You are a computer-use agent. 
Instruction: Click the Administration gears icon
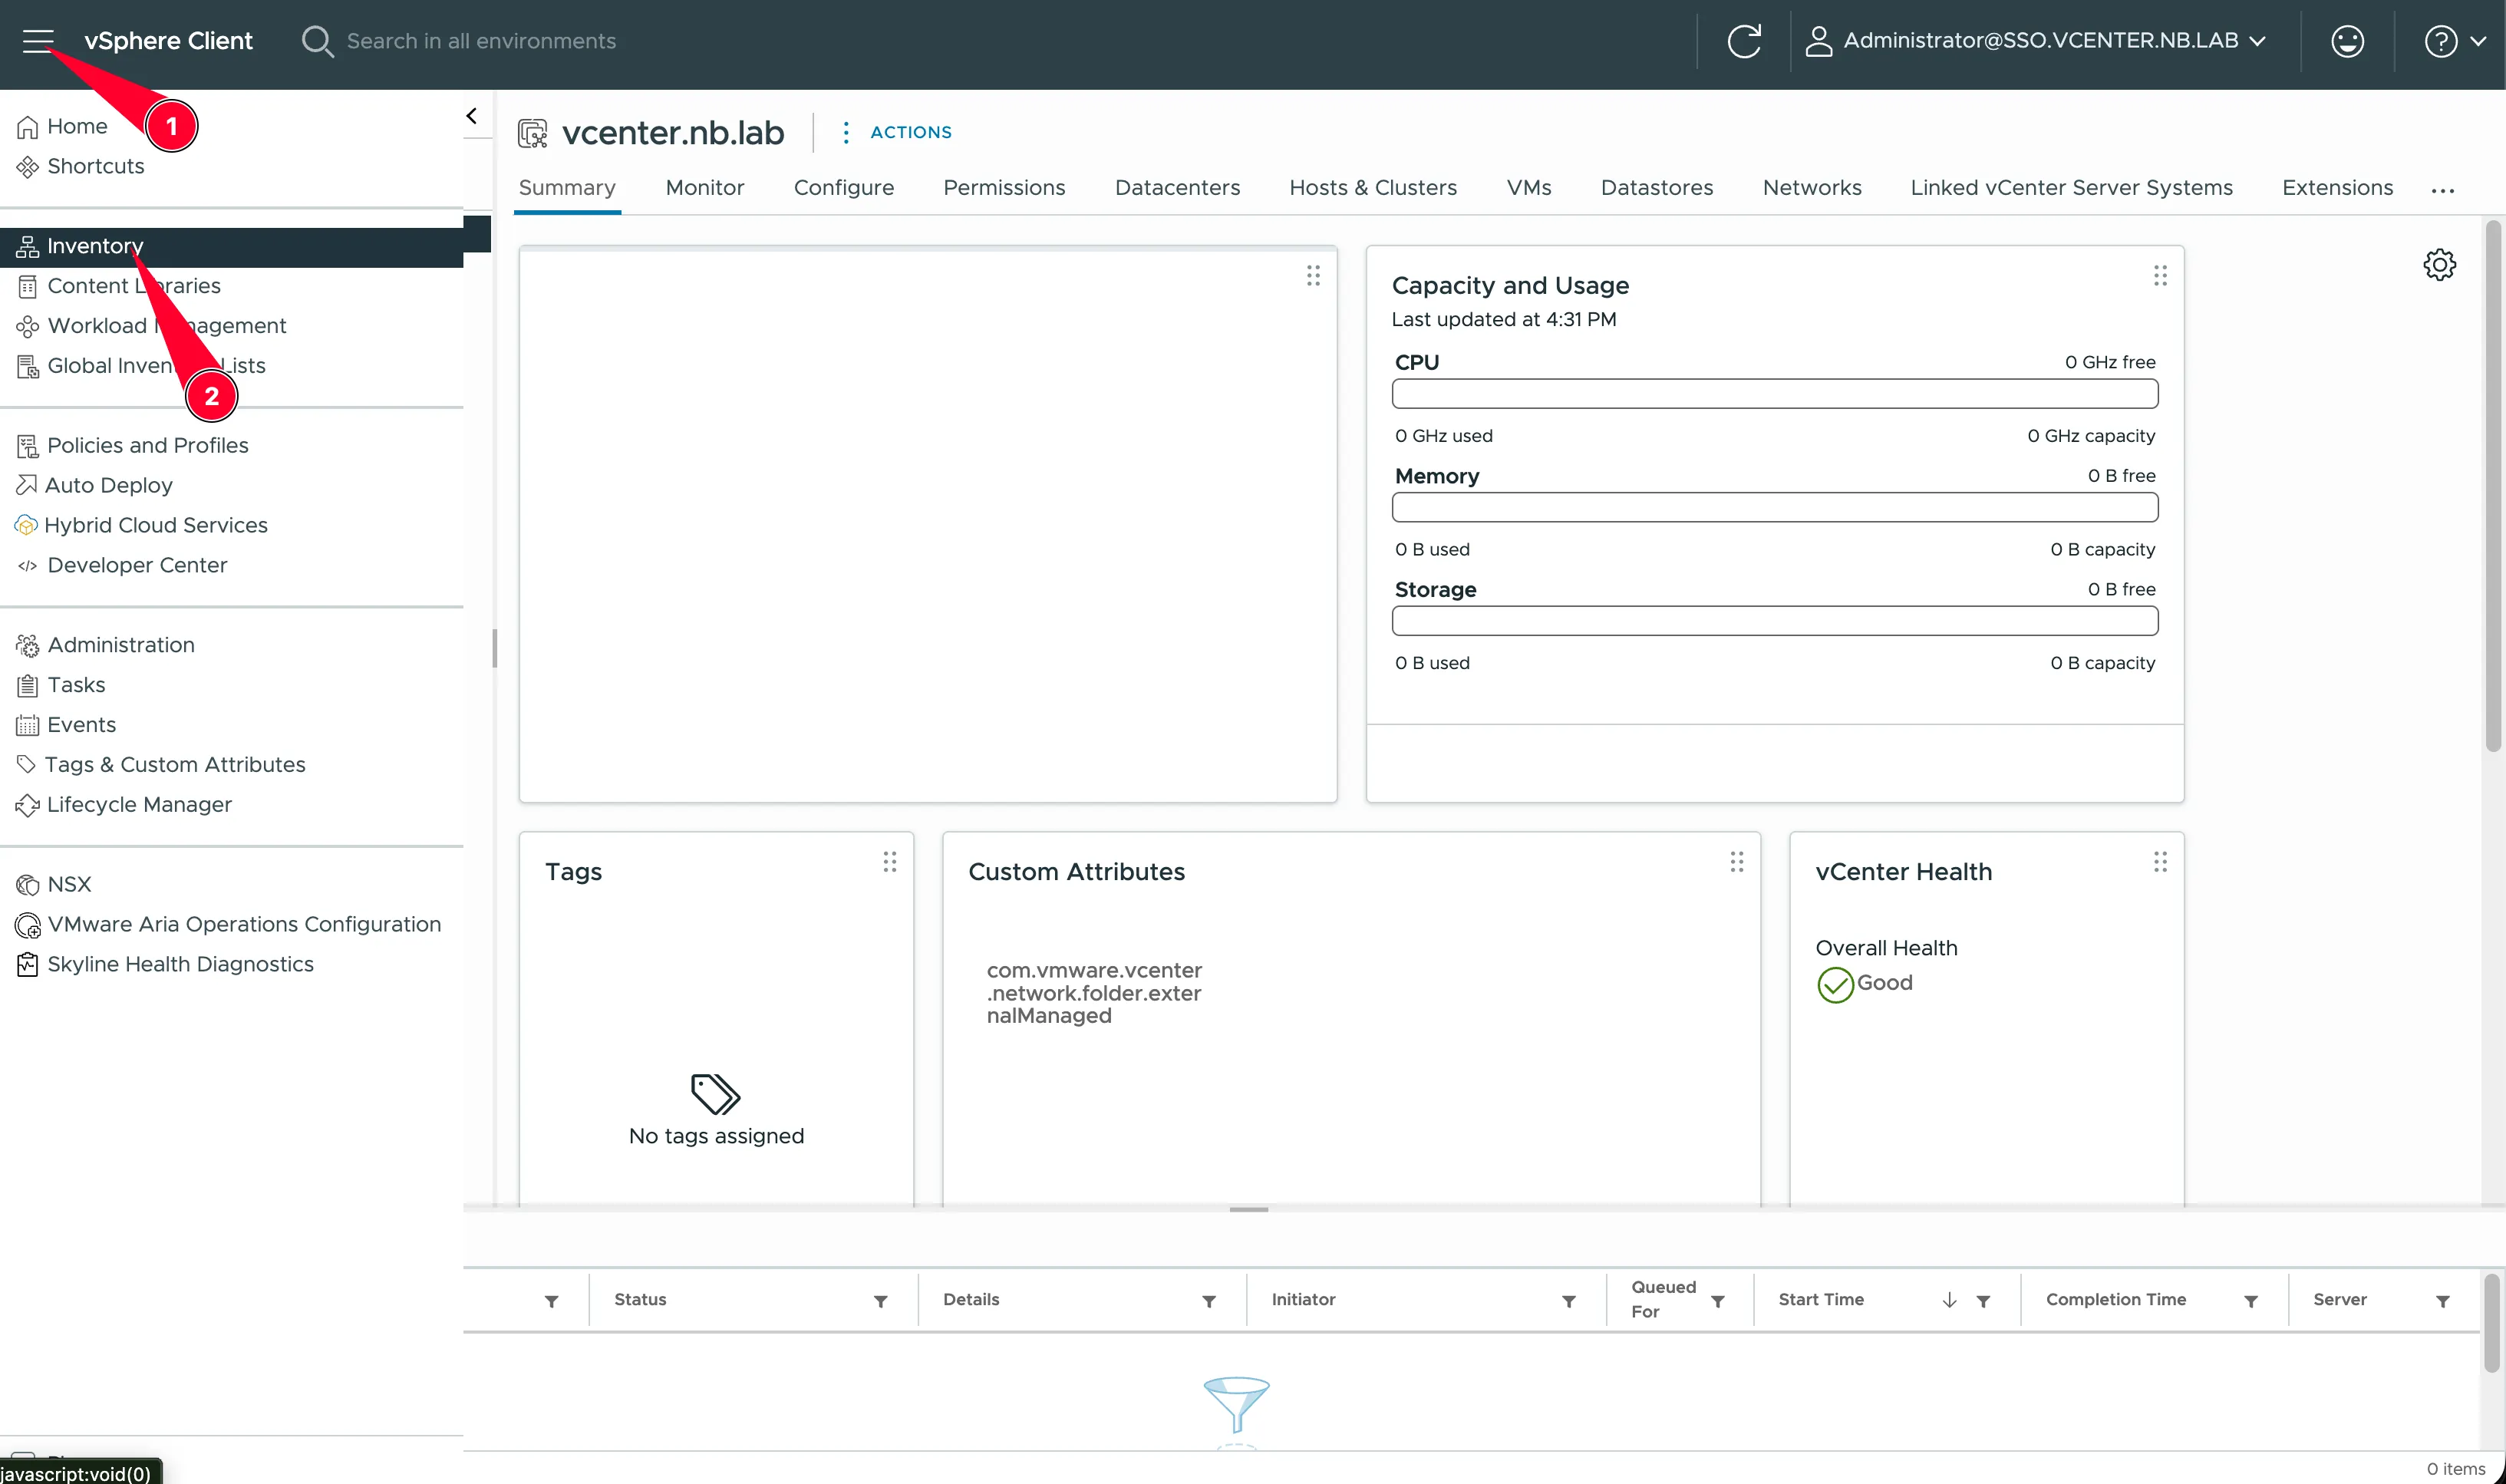click(27, 646)
